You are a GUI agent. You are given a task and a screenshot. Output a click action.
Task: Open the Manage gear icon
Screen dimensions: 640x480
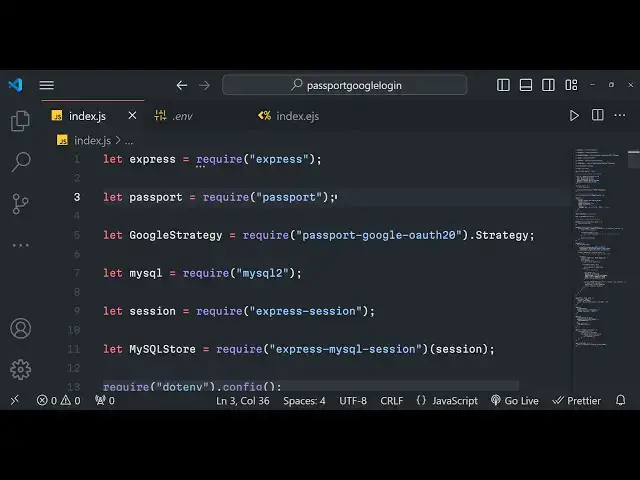(x=20, y=370)
